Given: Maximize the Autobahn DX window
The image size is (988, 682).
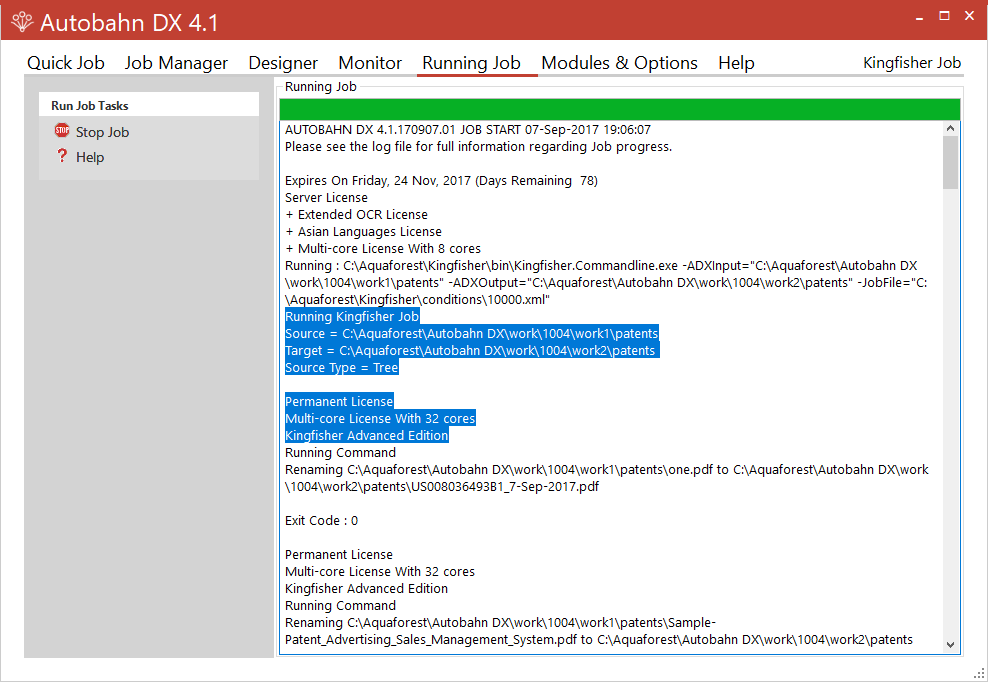Looking at the screenshot, I should pos(944,16).
